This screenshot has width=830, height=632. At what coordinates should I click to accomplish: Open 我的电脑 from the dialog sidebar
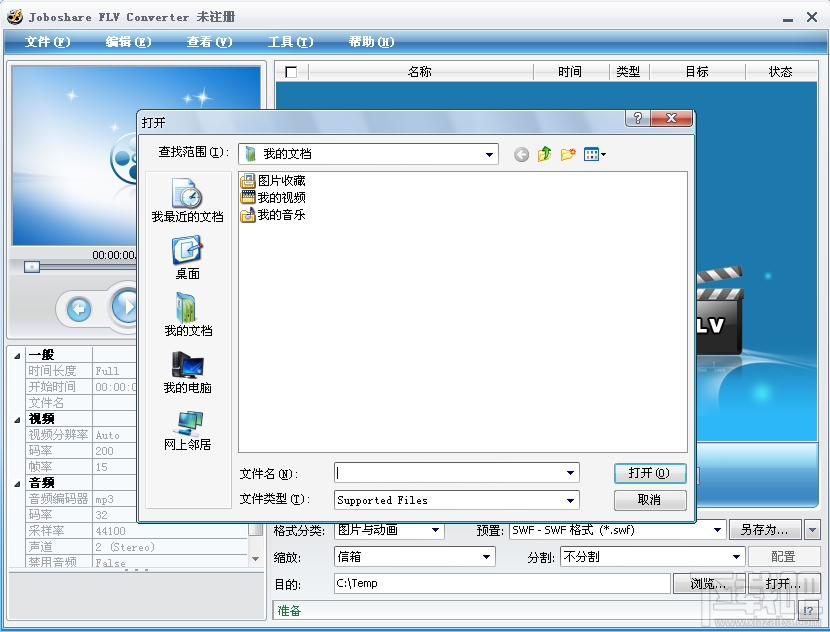pos(187,375)
